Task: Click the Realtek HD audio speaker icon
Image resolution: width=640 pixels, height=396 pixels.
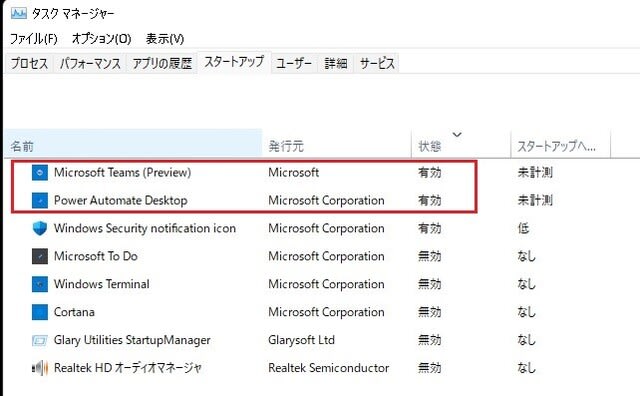Action: tap(40, 368)
